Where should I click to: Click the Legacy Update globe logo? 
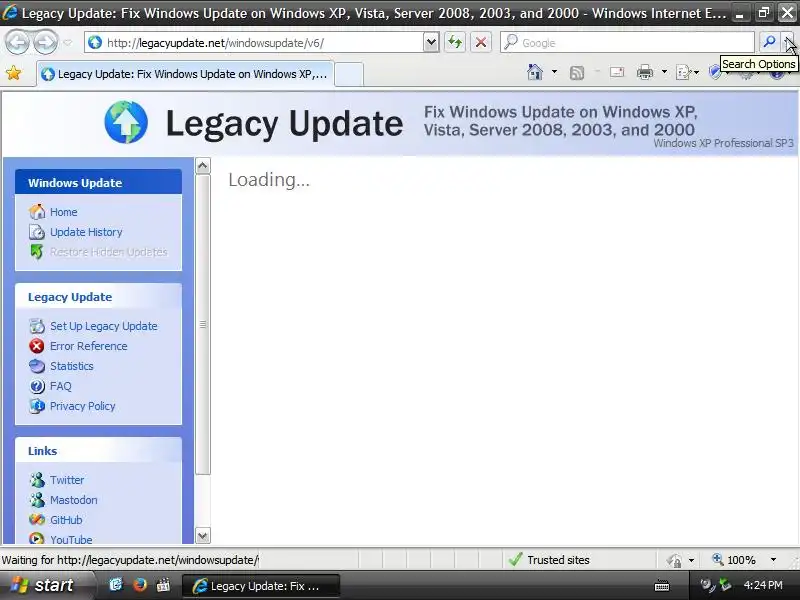coord(126,122)
